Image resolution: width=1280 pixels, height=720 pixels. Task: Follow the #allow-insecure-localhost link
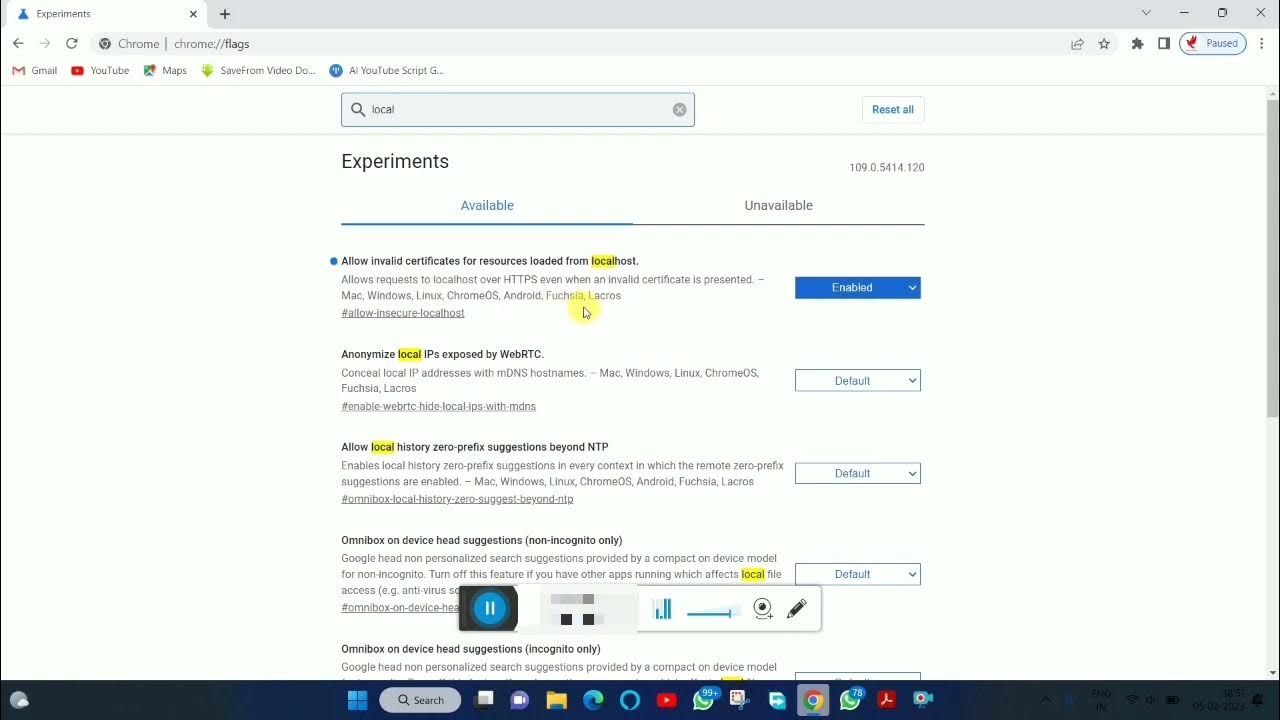[403, 313]
